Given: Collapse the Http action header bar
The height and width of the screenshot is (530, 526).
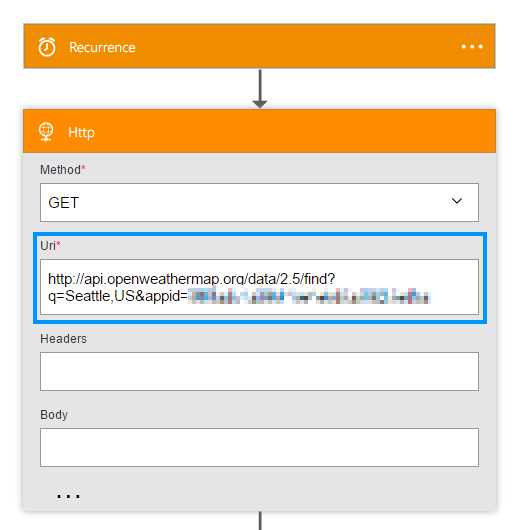Looking at the screenshot, I should pyautogui.click(x=259, y=131).
